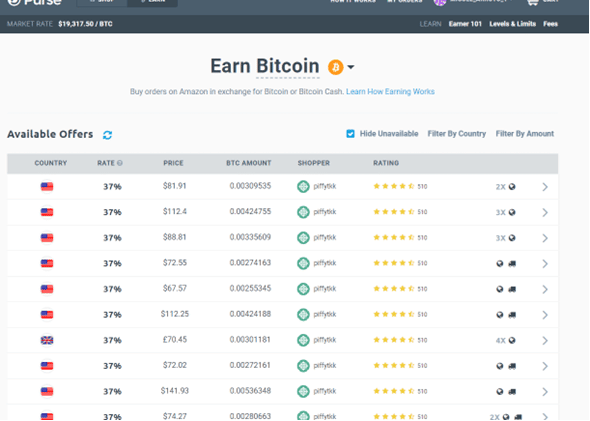Click shopper avatar in the £70.45 row
The height and width of the screenshot is (421, 590).
pos(303,340)
